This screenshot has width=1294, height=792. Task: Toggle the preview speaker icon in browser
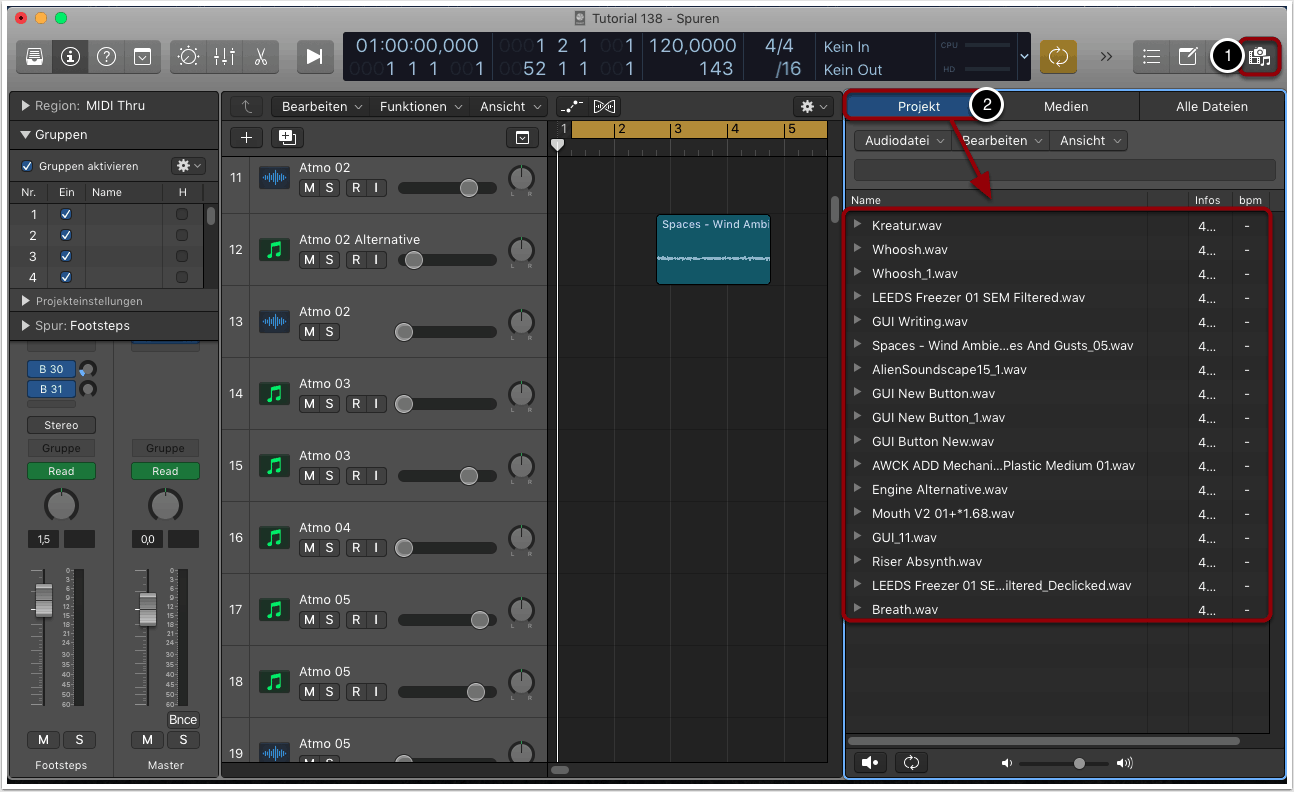click(871, 763)
